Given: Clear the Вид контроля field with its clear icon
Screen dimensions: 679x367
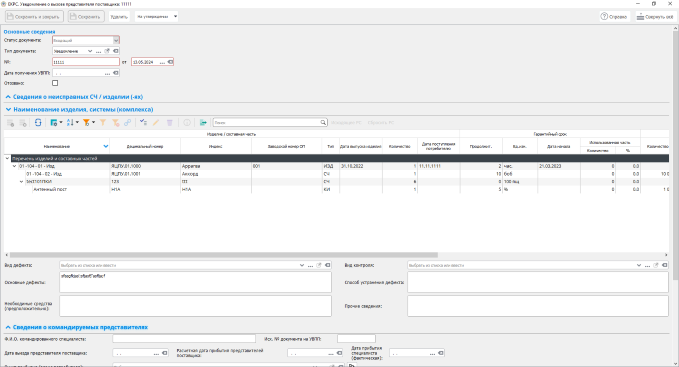Looking at the screenshot, I should 665,265.
